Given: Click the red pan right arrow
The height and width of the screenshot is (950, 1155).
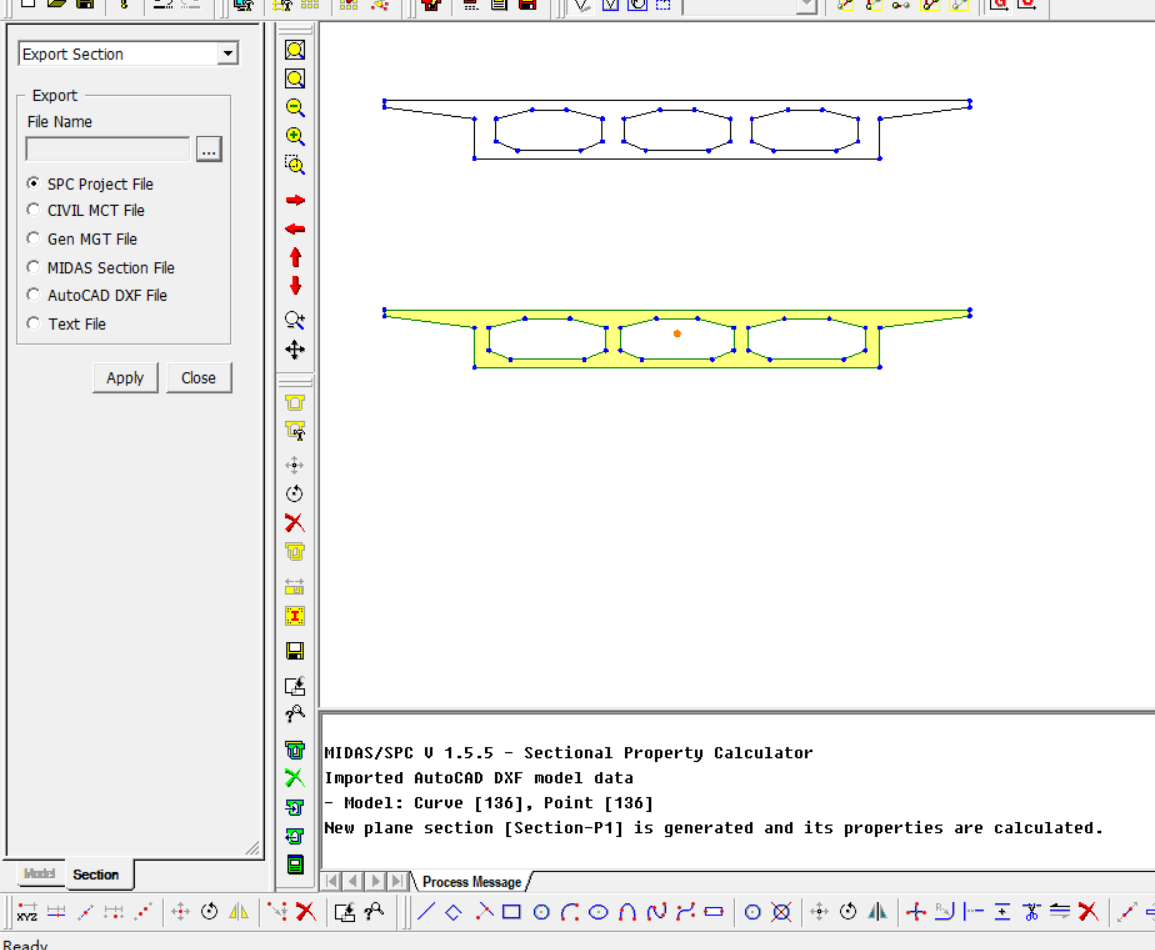Looking at the screenshot, I should point(295,201).
